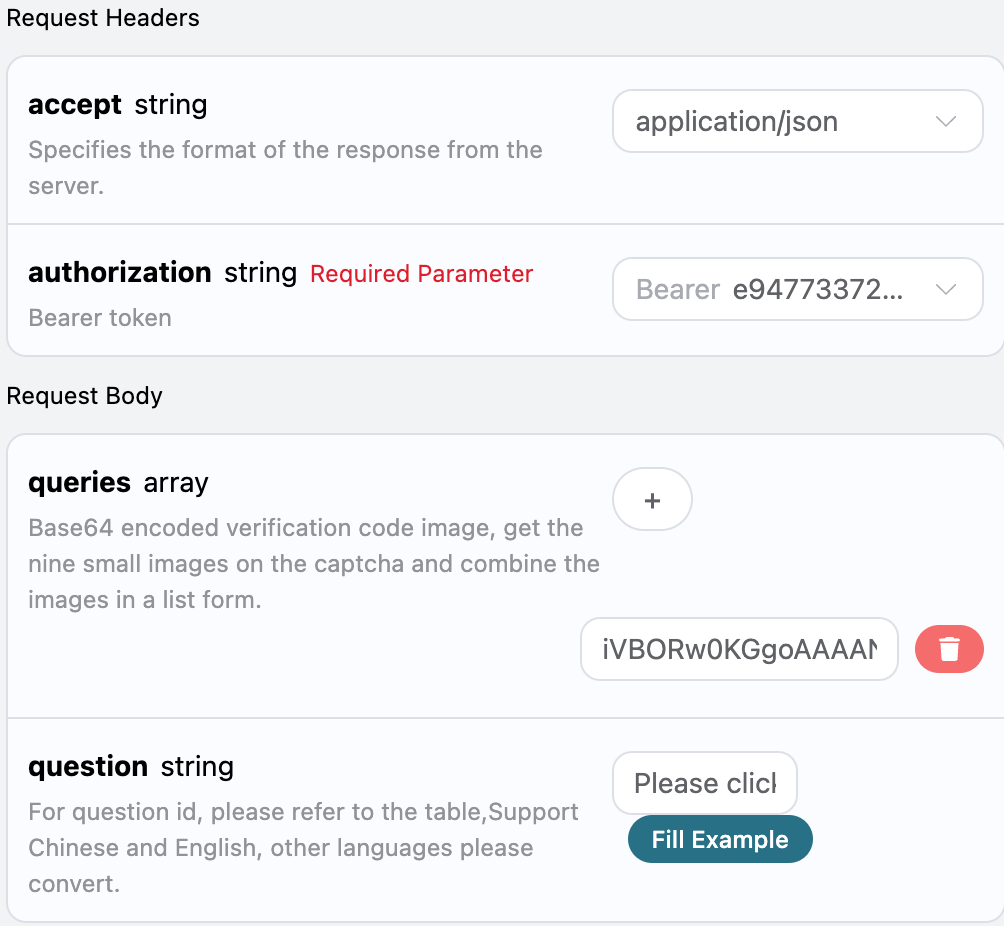Click the bold queries parameter name

point(79,483)
